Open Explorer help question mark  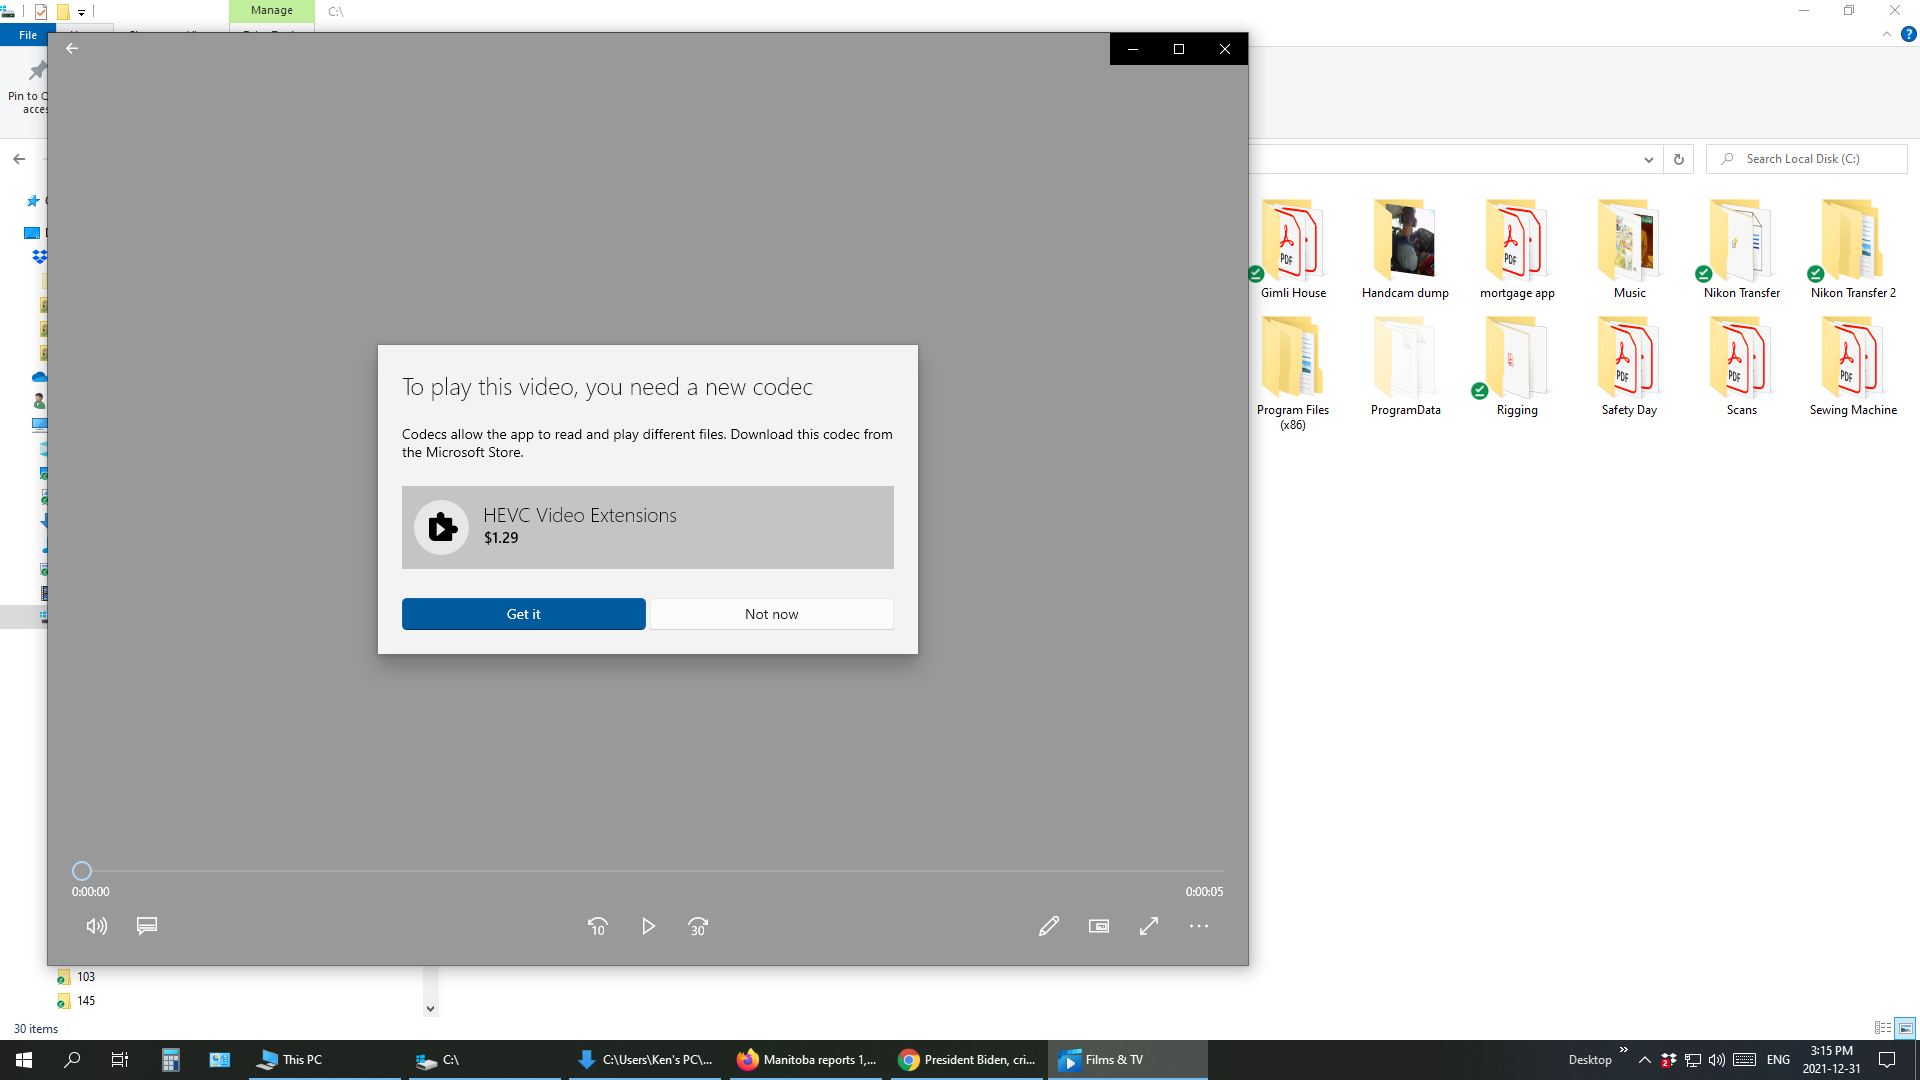click(1908, 34)
